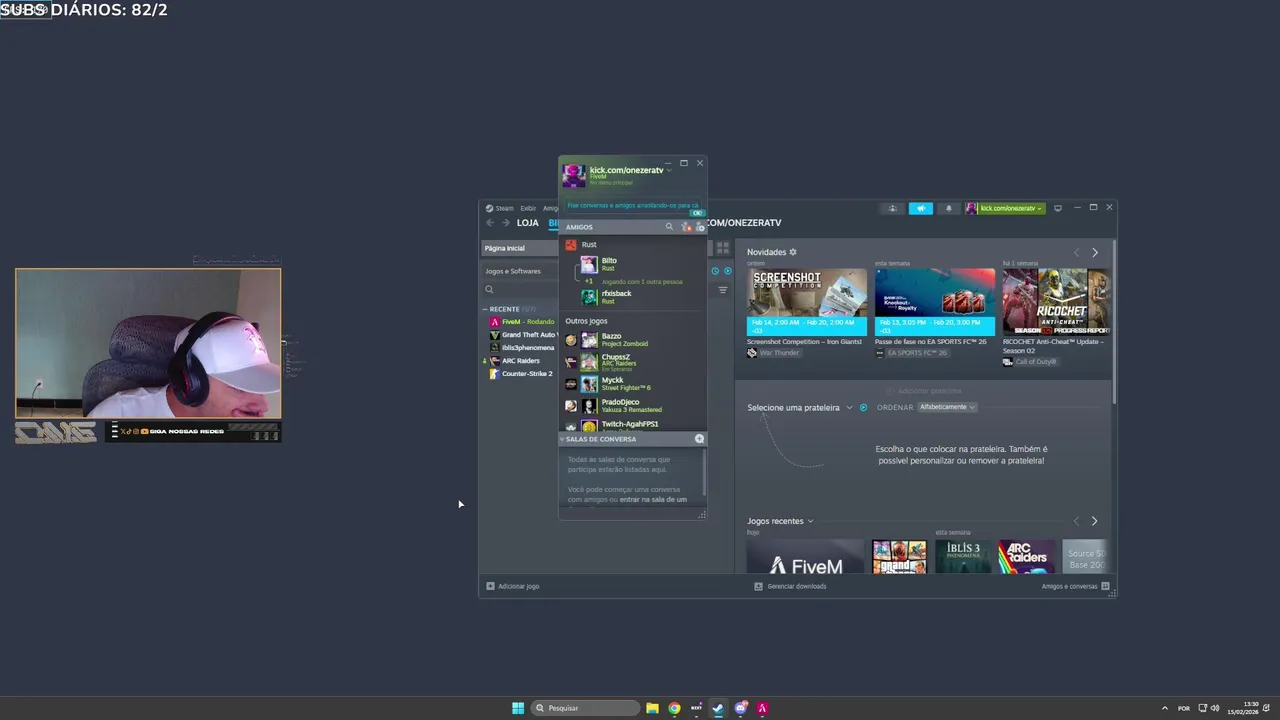The width and height of the screenshot is (1280, 720).
Task: Click the entrar na sala de um link
Action: click(x=653, y=499)
